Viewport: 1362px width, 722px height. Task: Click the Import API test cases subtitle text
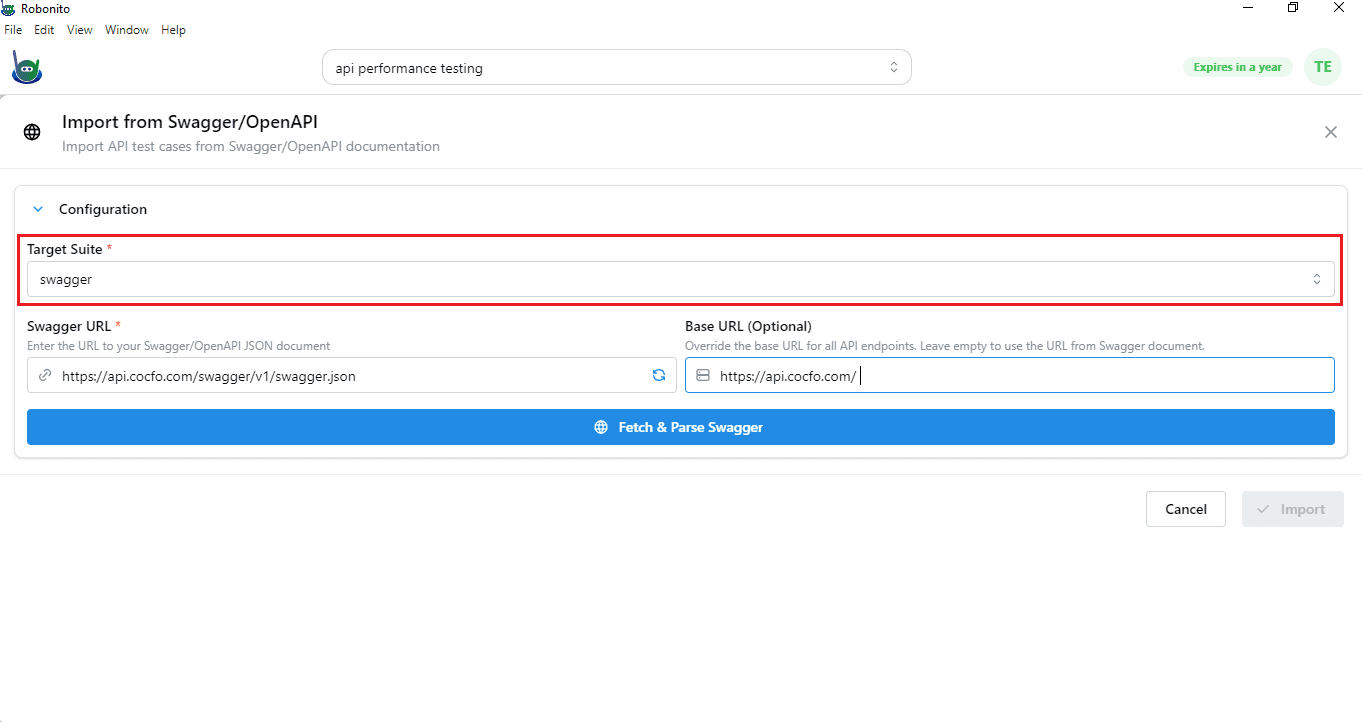pos(251,146)
